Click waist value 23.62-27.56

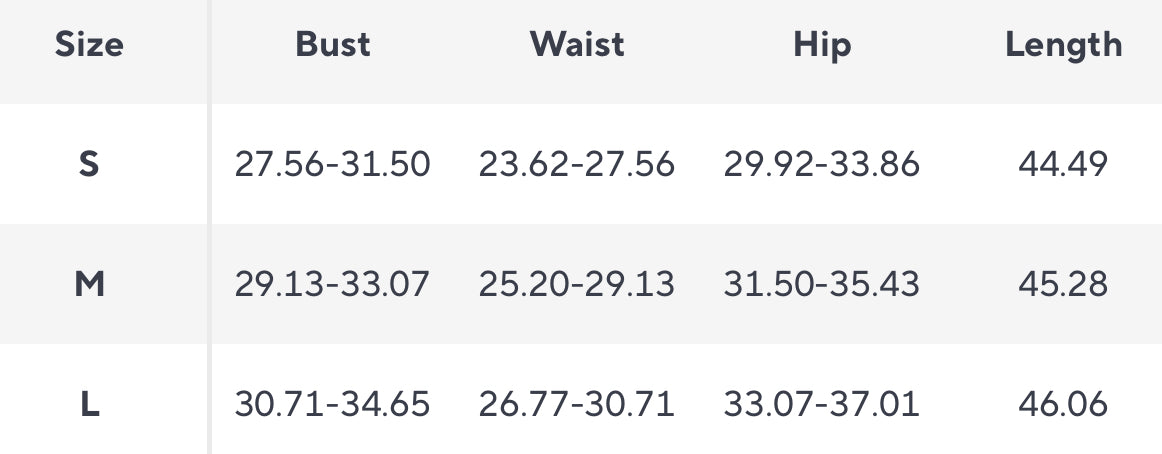577,164
